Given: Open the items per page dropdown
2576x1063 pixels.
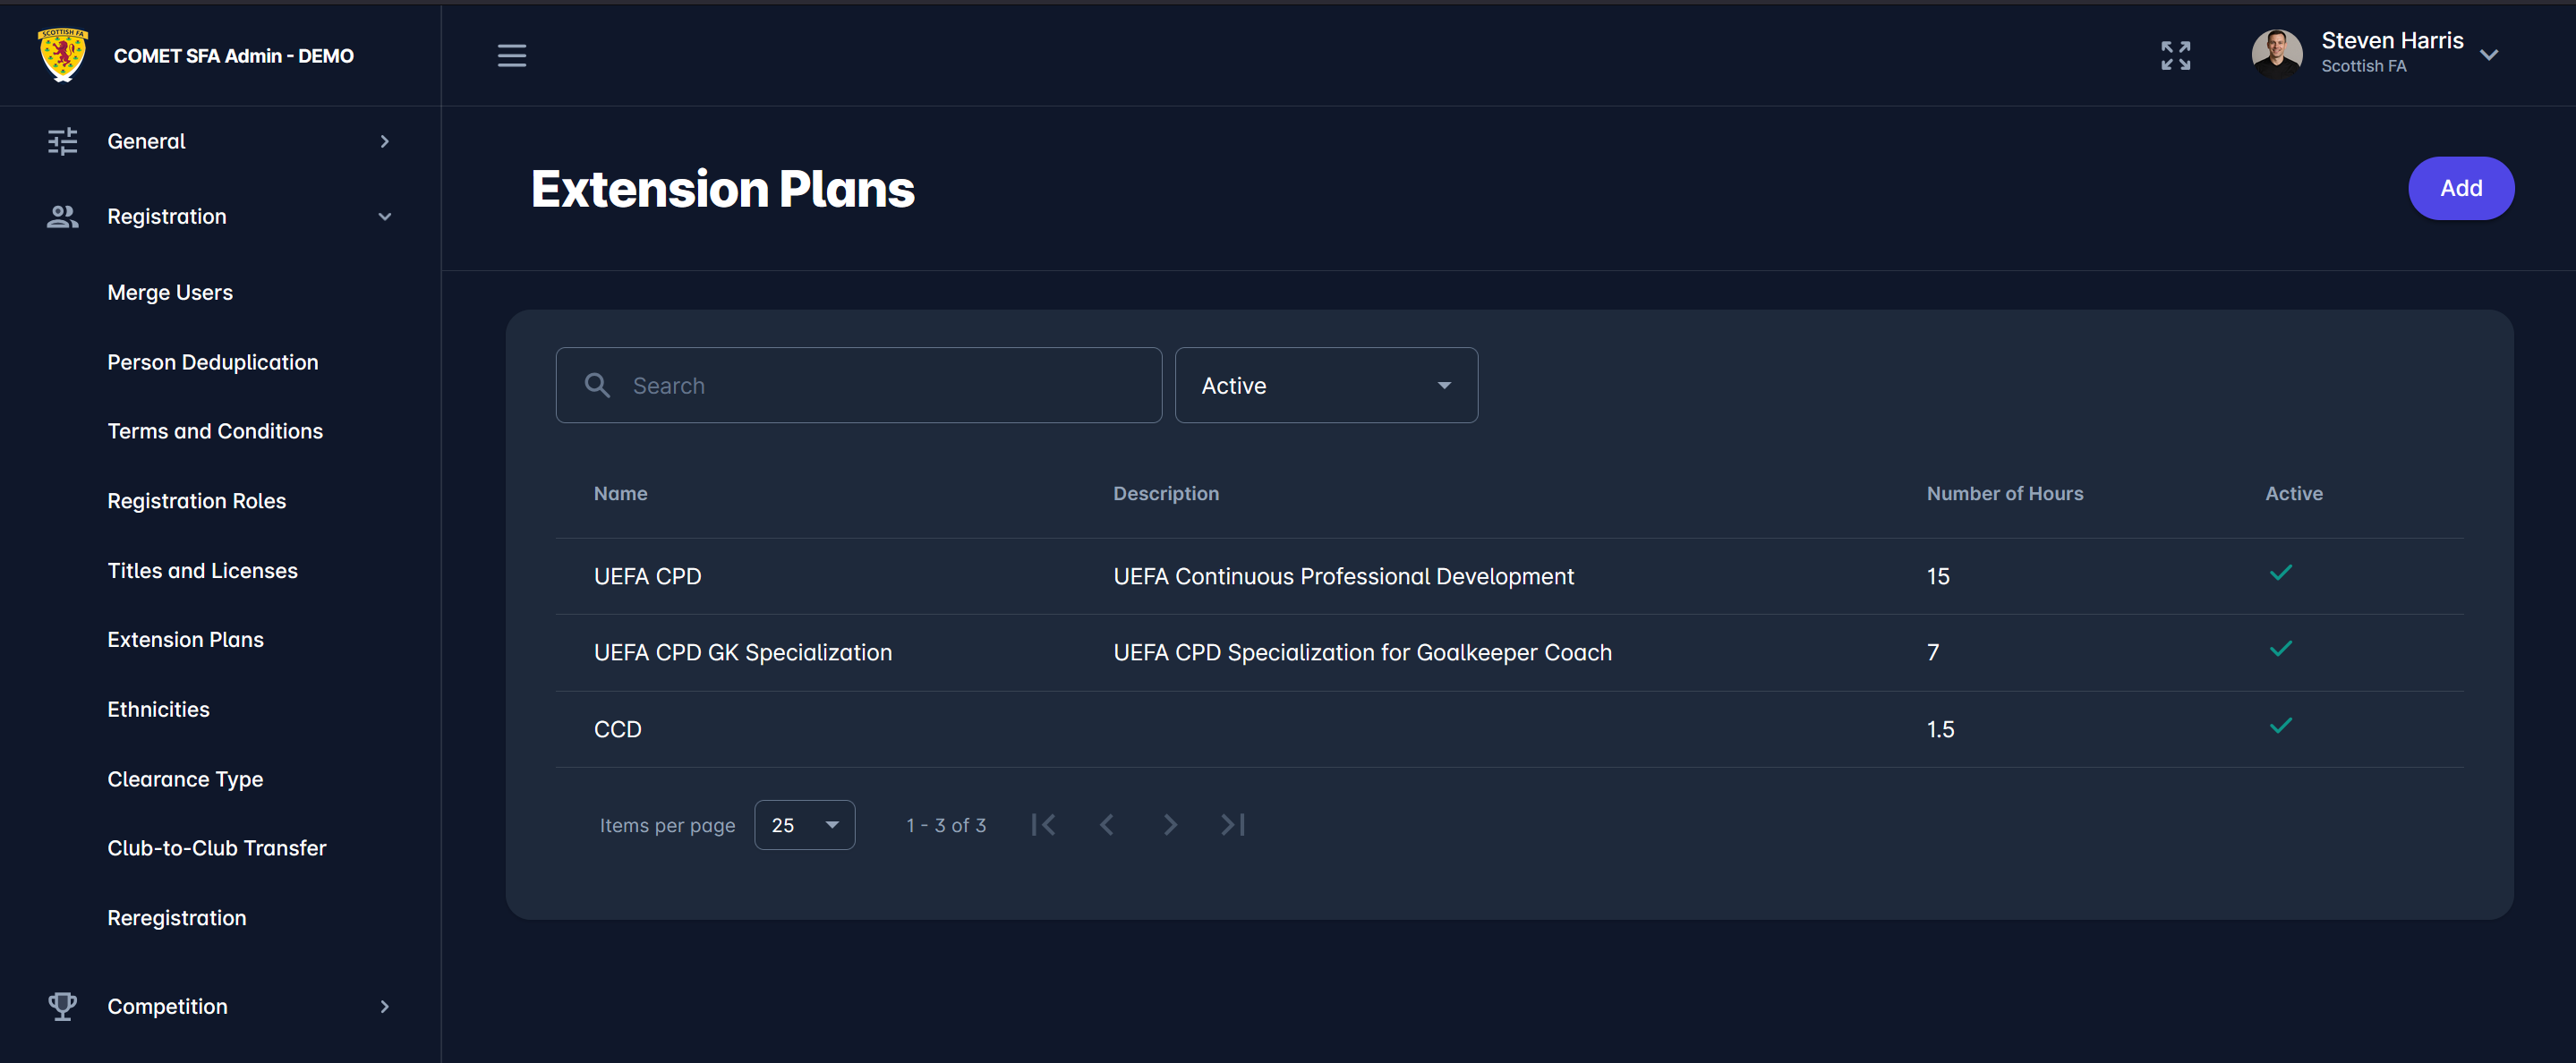Looking at the screenshot, I should click(x=804, y=825).
